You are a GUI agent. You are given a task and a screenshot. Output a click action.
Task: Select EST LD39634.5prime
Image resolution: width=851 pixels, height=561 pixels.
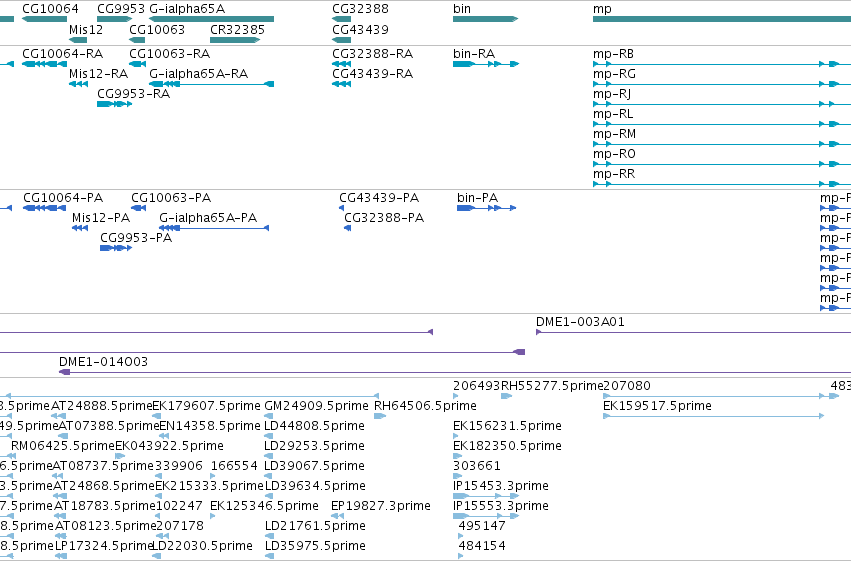[x=315, y=486]
